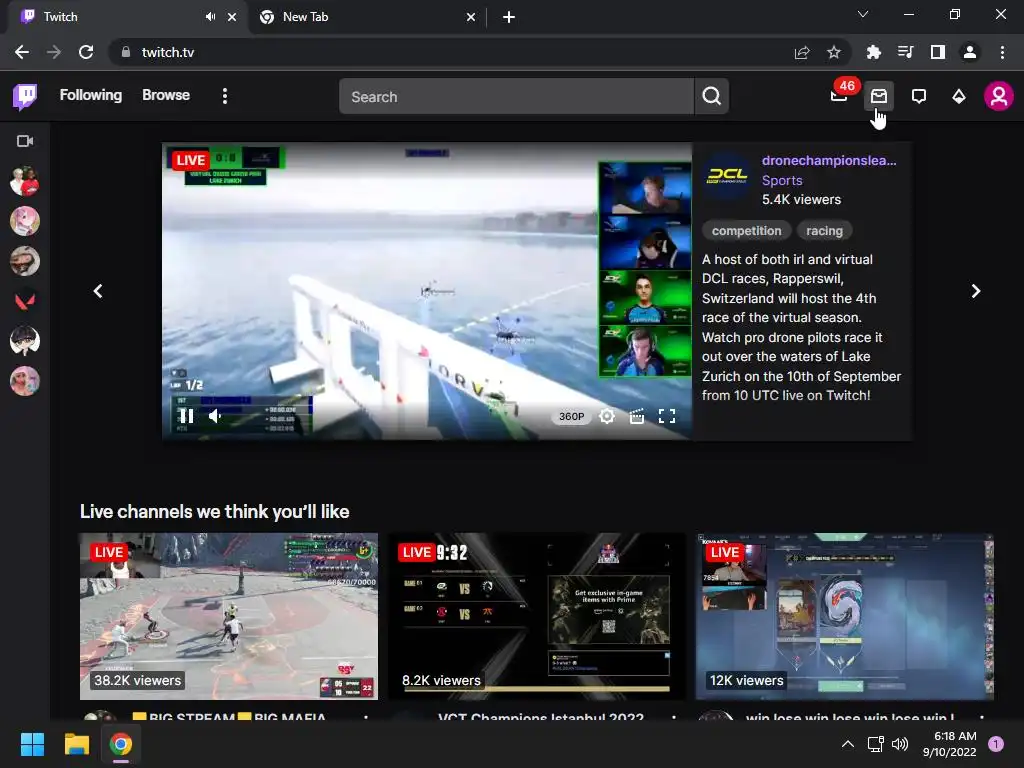Open the black-haired cartoon avatar channel in sidebar
1024x768 pixels.
click(x=25, y=341)
